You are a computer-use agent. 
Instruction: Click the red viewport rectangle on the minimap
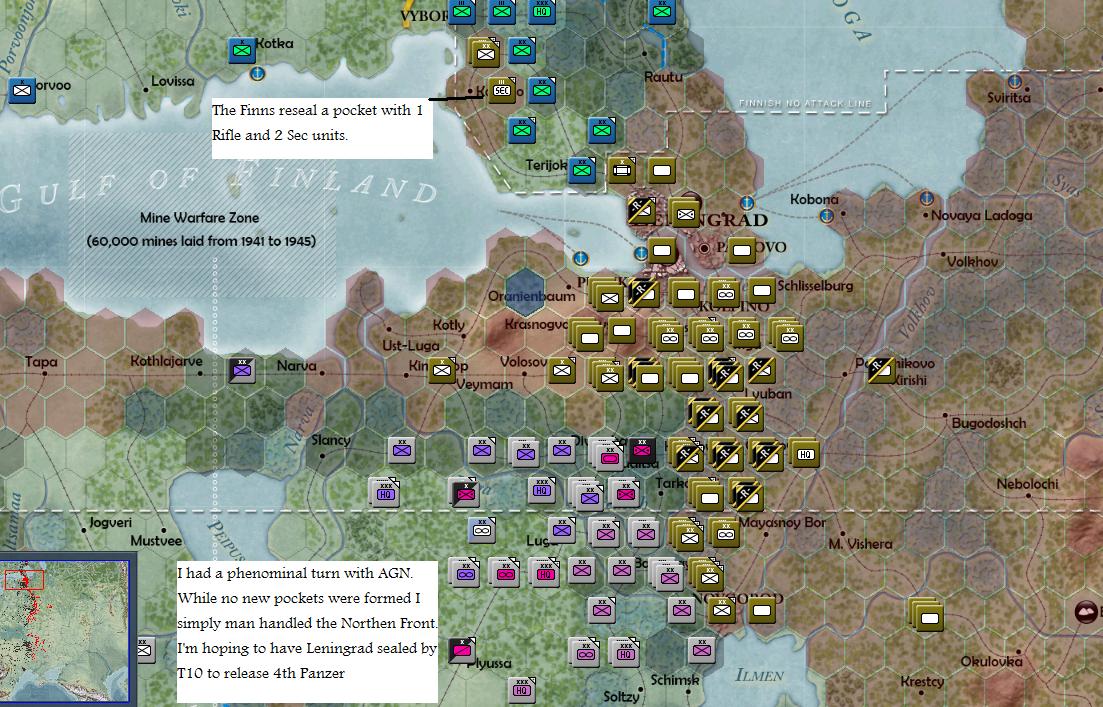[x=24, y=580]
